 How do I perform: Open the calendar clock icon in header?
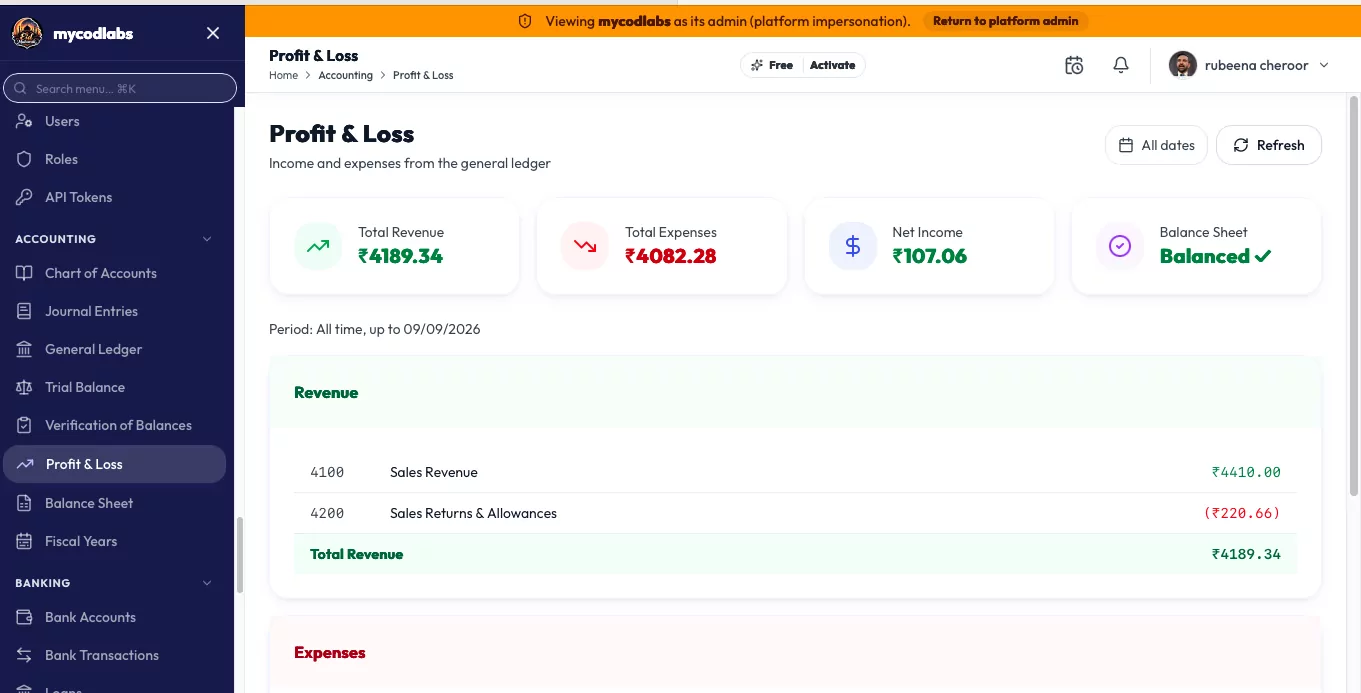(x=1074, y=65)
